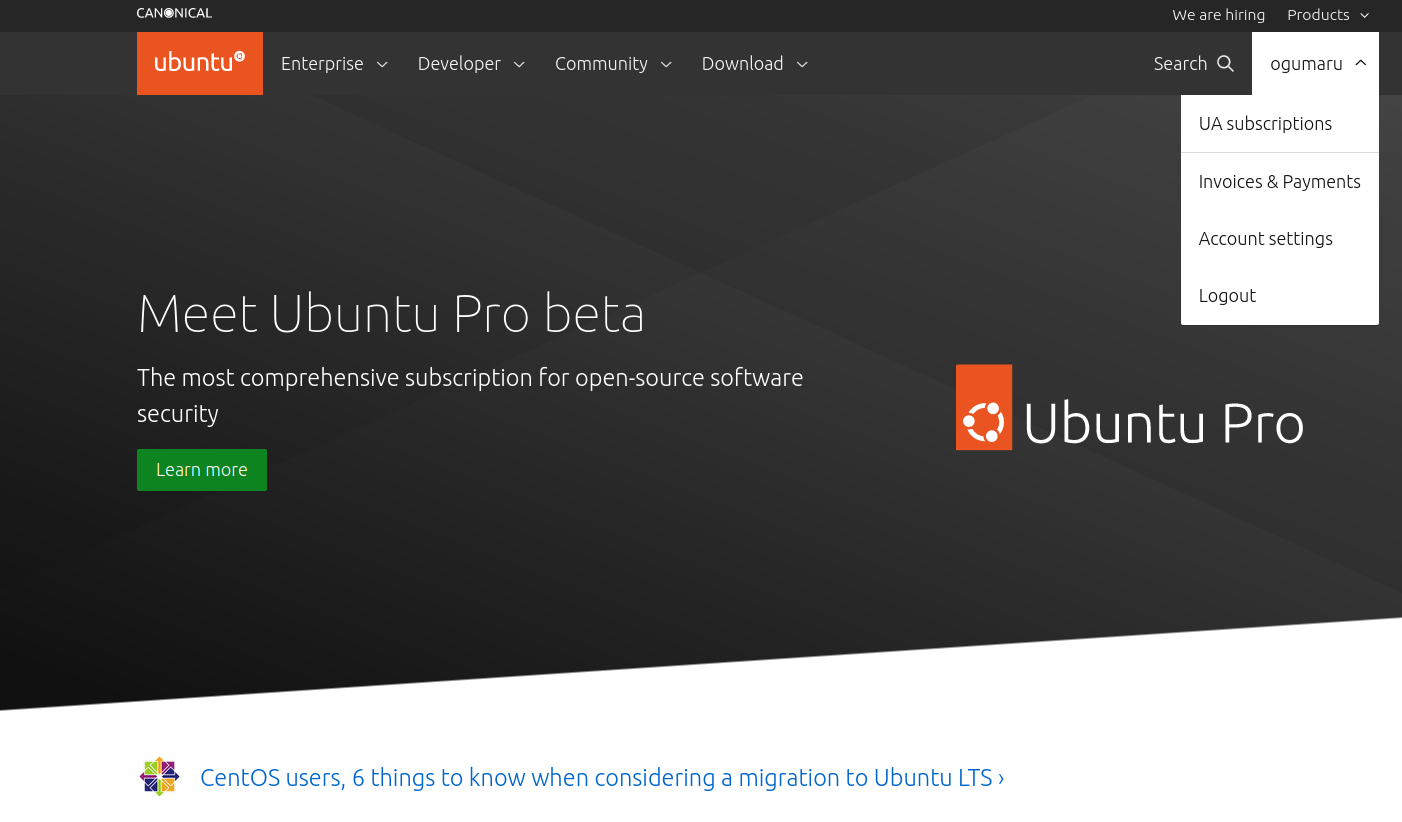Select UA subscriptions from account menu
Screen dimensions: 1402x822
click(x=1280, y=124)
